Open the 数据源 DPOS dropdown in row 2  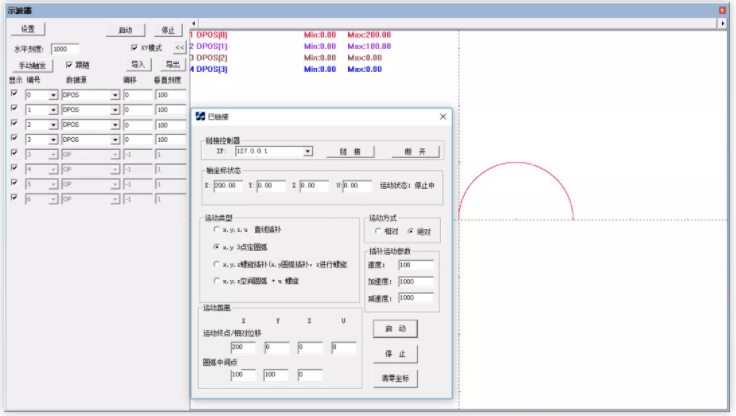tap(115, 125)
